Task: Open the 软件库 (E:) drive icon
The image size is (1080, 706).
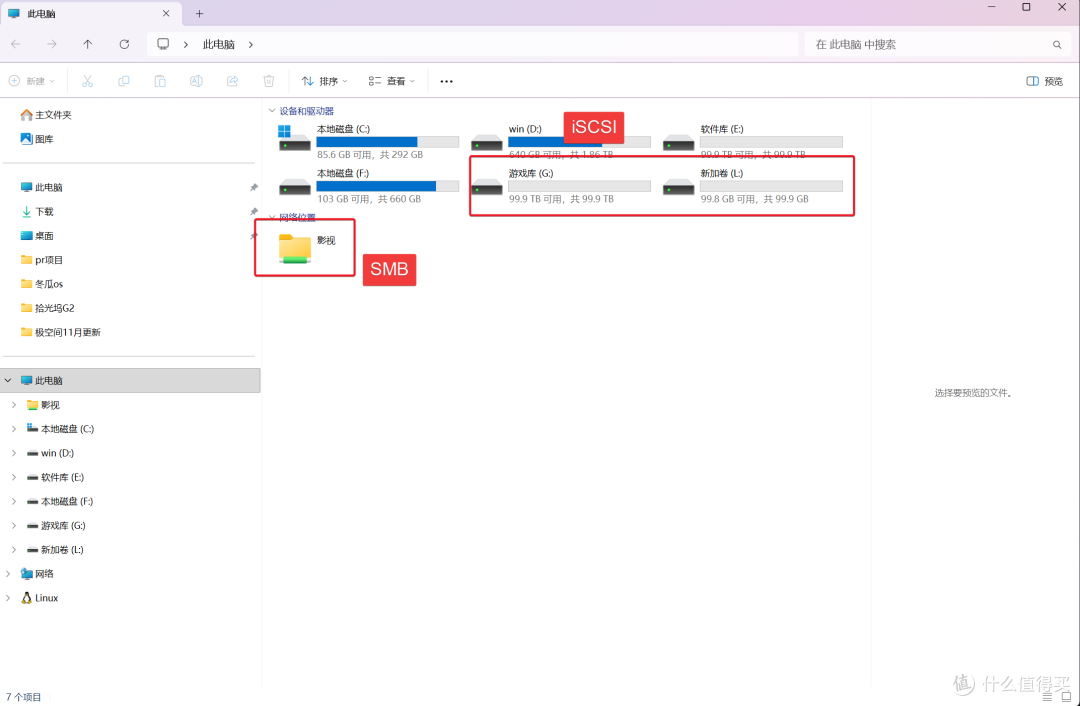Action: pos(678,143)
